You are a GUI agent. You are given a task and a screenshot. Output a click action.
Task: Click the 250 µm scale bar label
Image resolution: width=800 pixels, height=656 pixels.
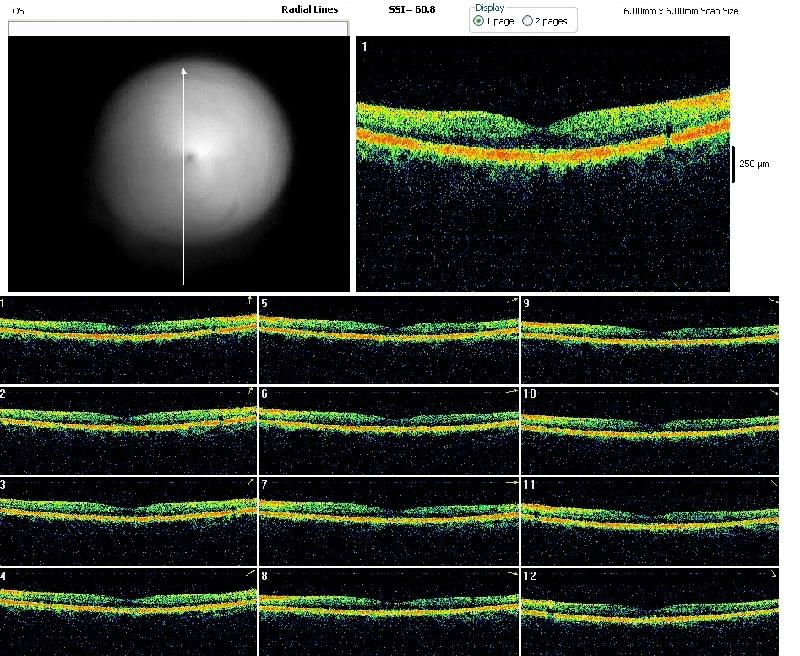pos(754,164)
